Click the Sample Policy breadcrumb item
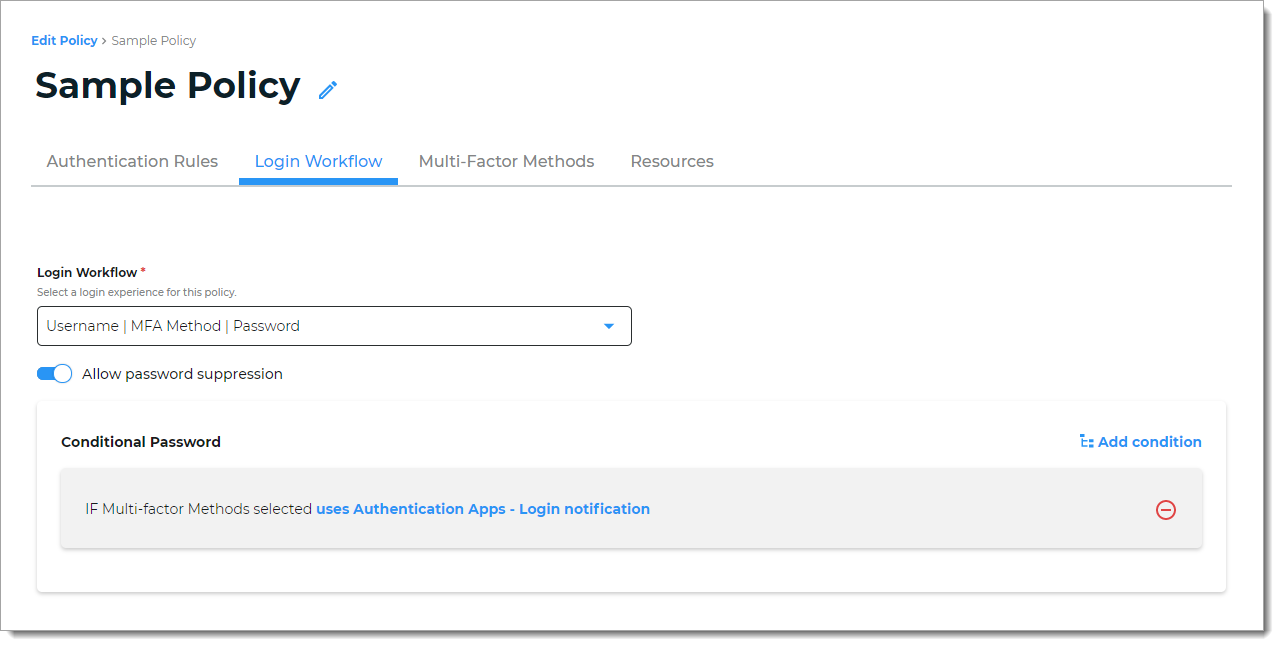The width and height of the screenshot is (1279, 646). click(153, 41)
